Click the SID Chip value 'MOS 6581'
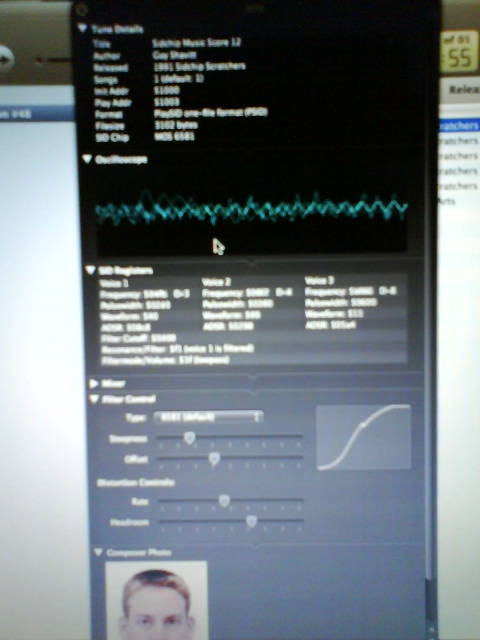The height and width of the screenshot is (640, 480). pos(174,136)
